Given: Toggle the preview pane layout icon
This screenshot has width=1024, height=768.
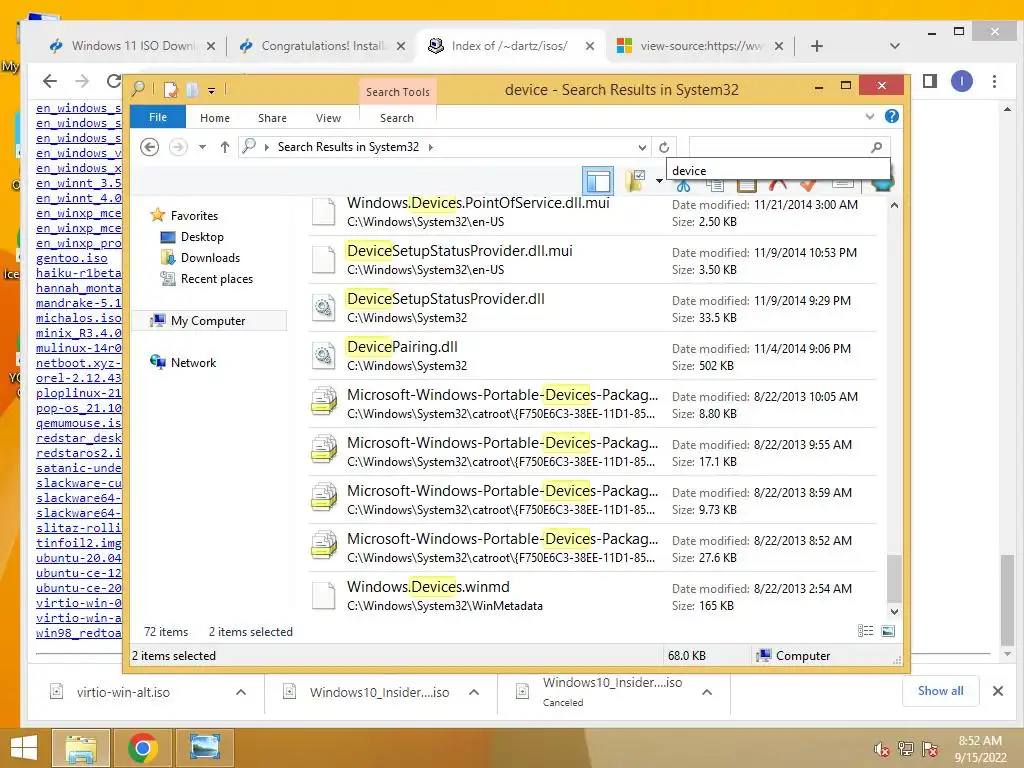Looking at the screenshot, I should tap(598, 180).
